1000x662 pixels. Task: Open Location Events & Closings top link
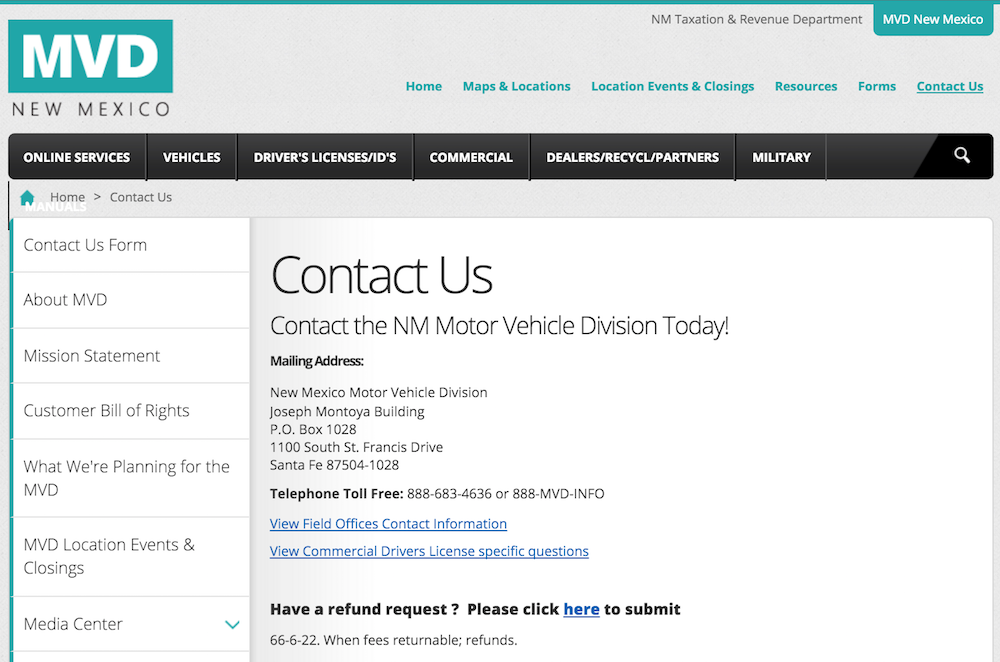point(672,86)
